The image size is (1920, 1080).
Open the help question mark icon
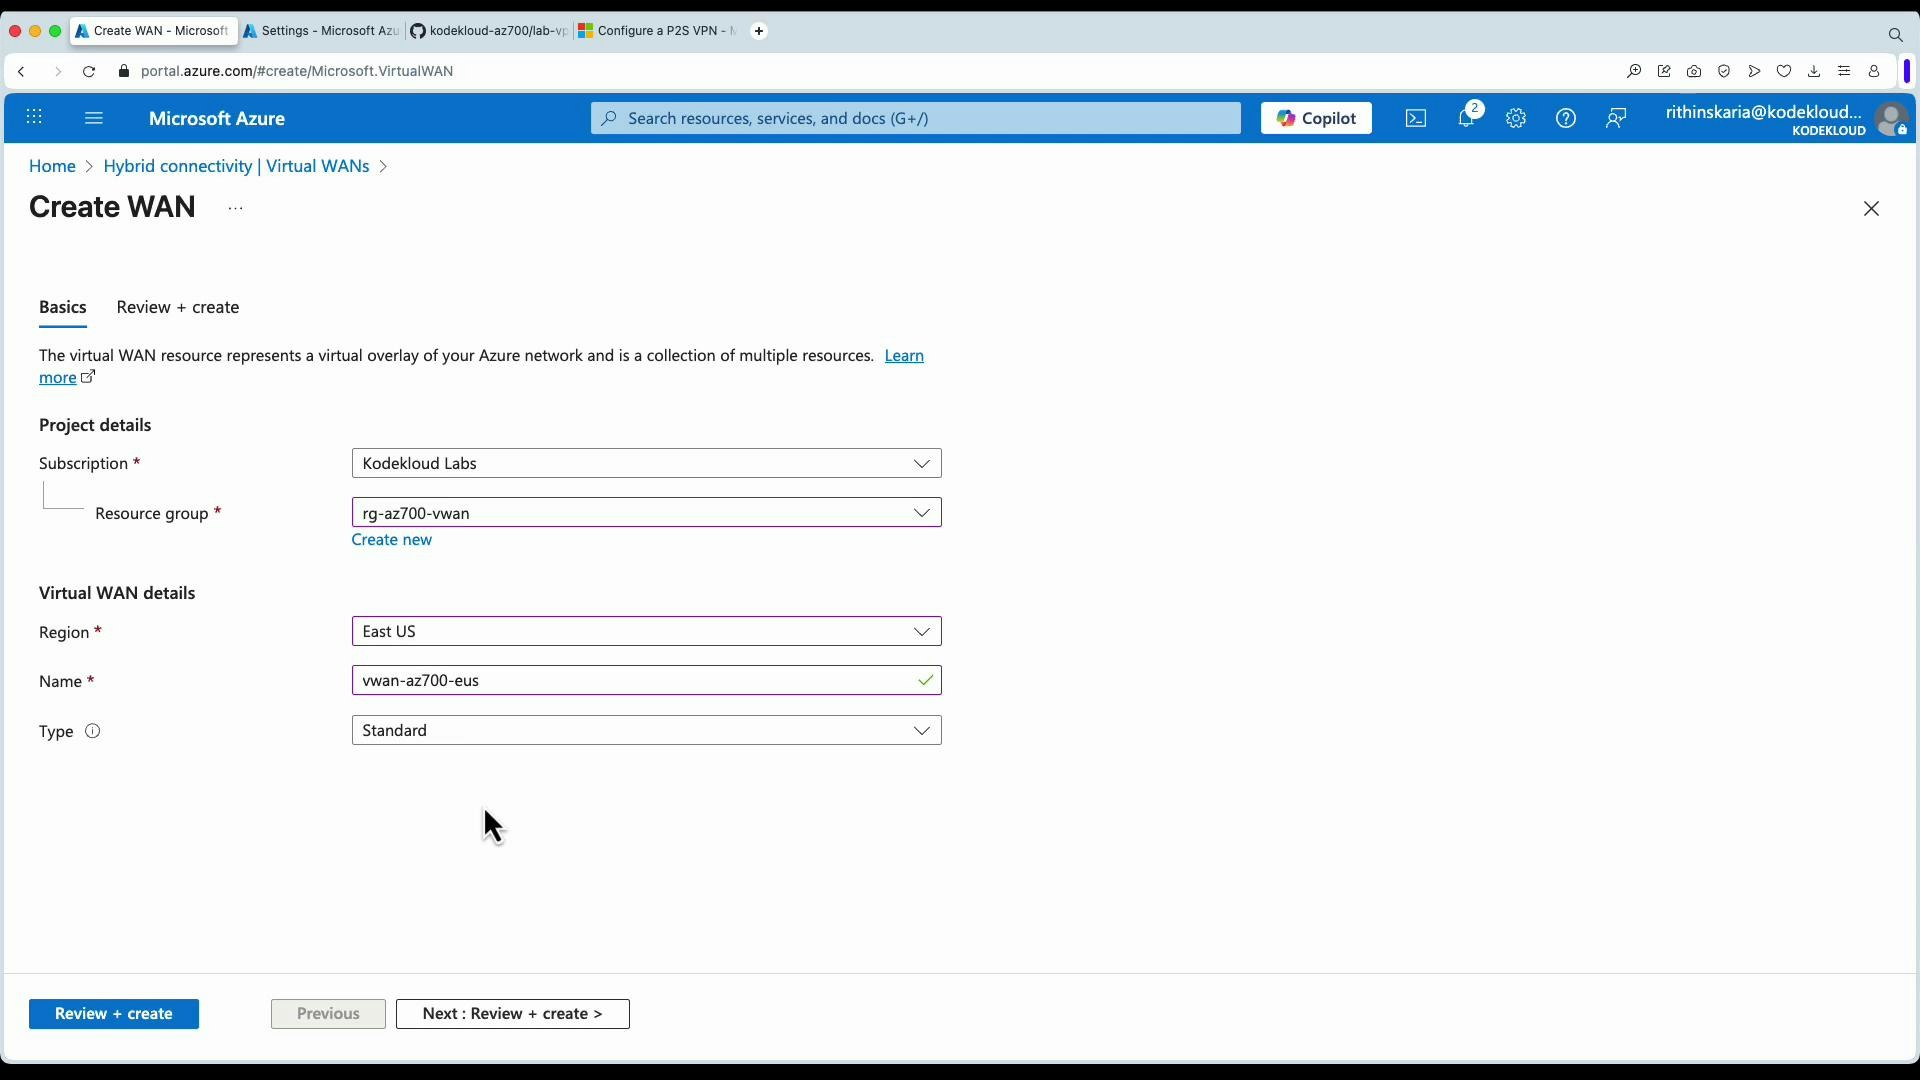(1566, 118)
